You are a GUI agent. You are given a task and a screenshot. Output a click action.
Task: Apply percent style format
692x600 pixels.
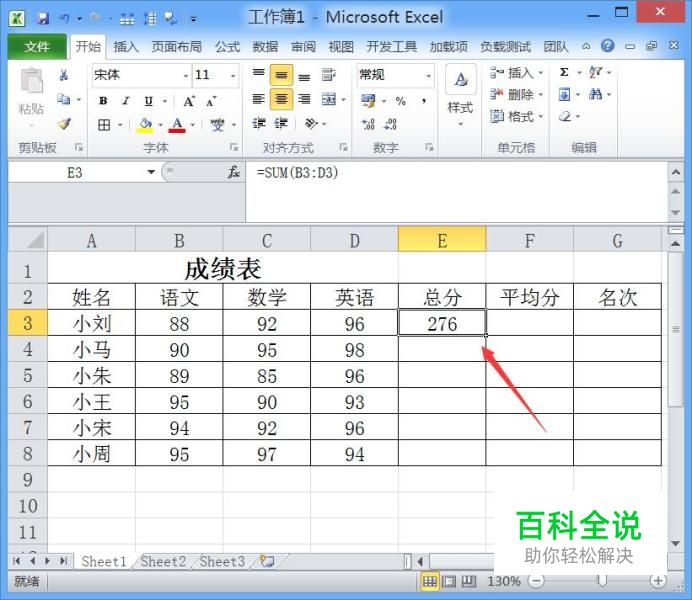401,101
